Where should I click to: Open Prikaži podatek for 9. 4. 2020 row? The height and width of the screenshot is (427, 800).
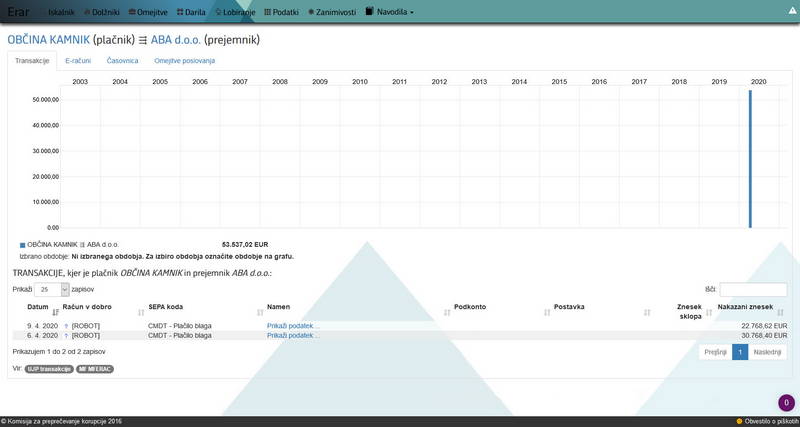point(293,326)
